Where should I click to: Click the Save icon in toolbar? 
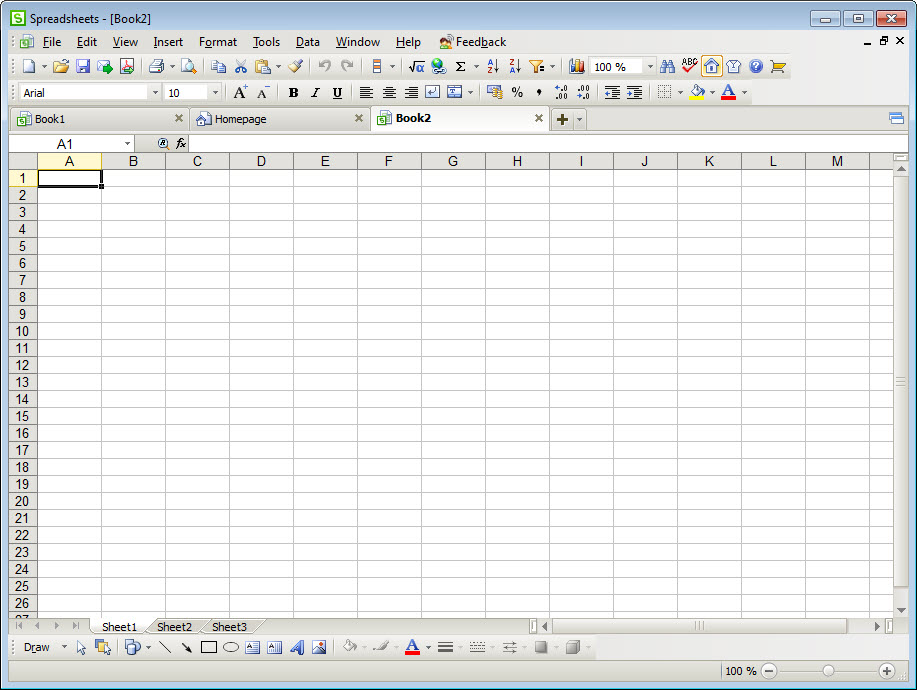(83, 67)
